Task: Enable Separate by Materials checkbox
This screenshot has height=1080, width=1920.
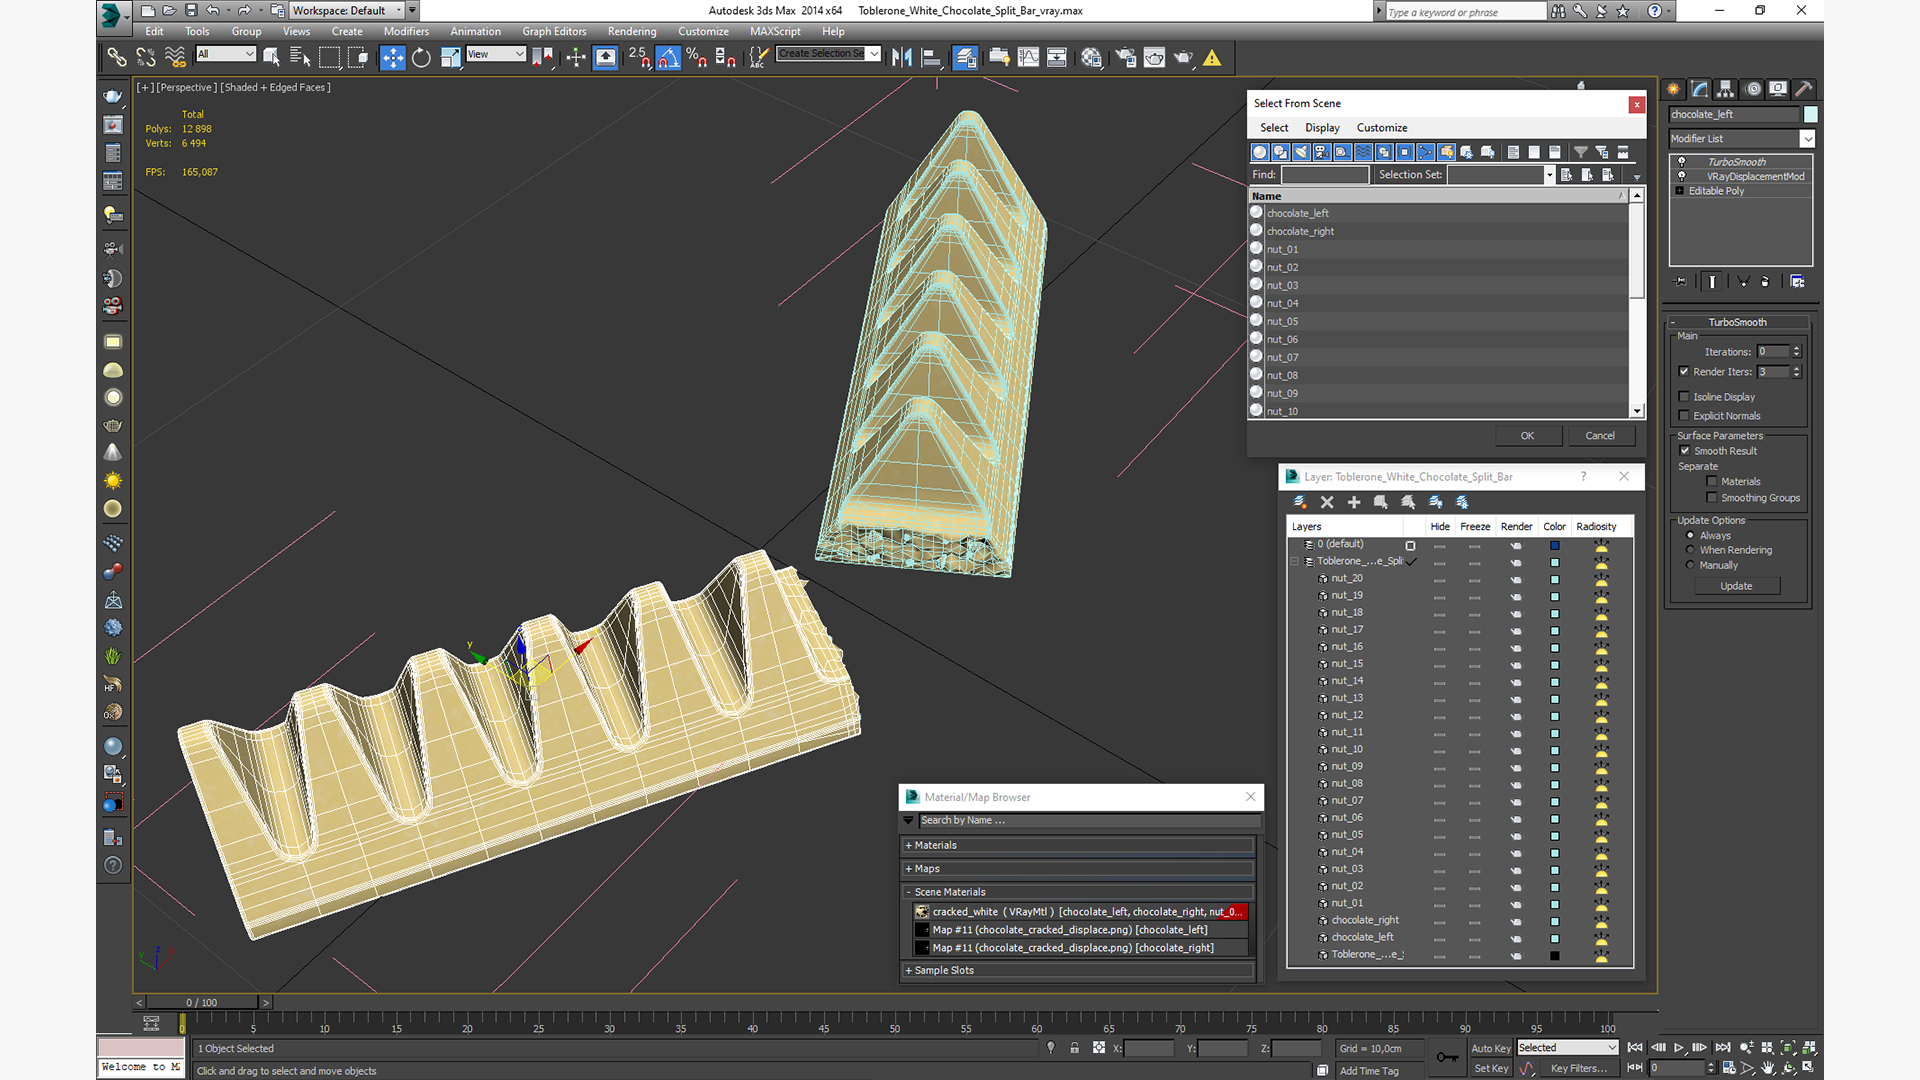Action: click(1712, 482)
